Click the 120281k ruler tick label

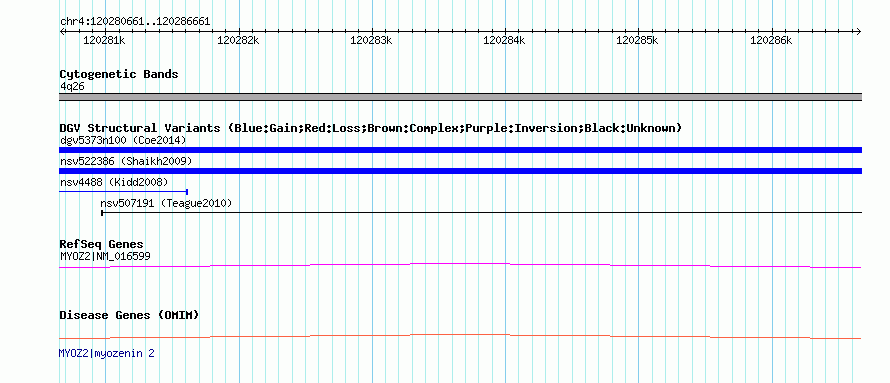[104, 40]
